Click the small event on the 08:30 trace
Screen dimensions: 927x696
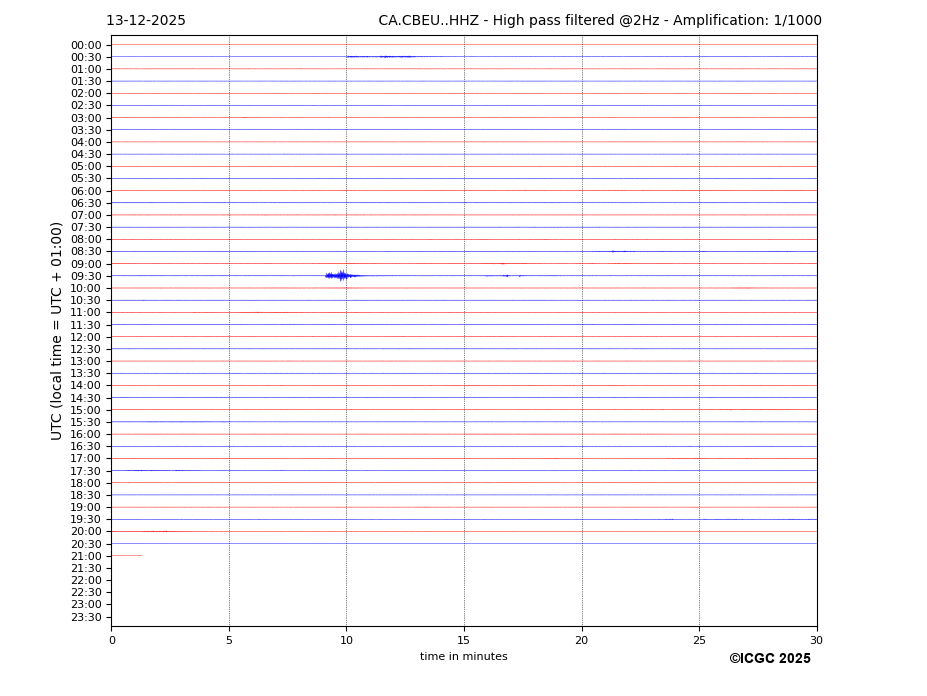point(620,251)
